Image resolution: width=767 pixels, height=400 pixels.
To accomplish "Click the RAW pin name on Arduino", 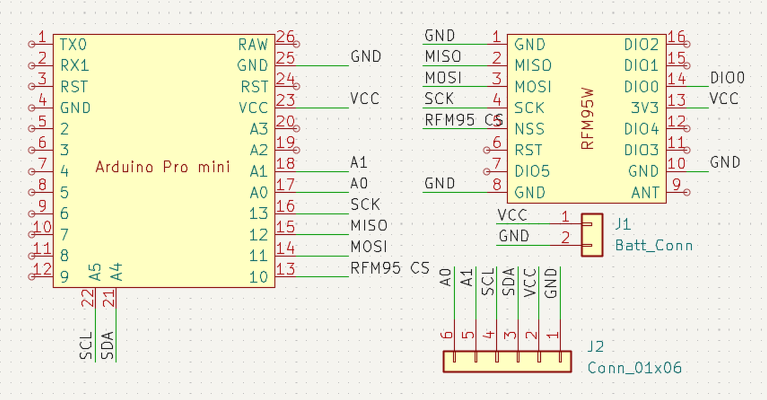I will pos(253,45).
